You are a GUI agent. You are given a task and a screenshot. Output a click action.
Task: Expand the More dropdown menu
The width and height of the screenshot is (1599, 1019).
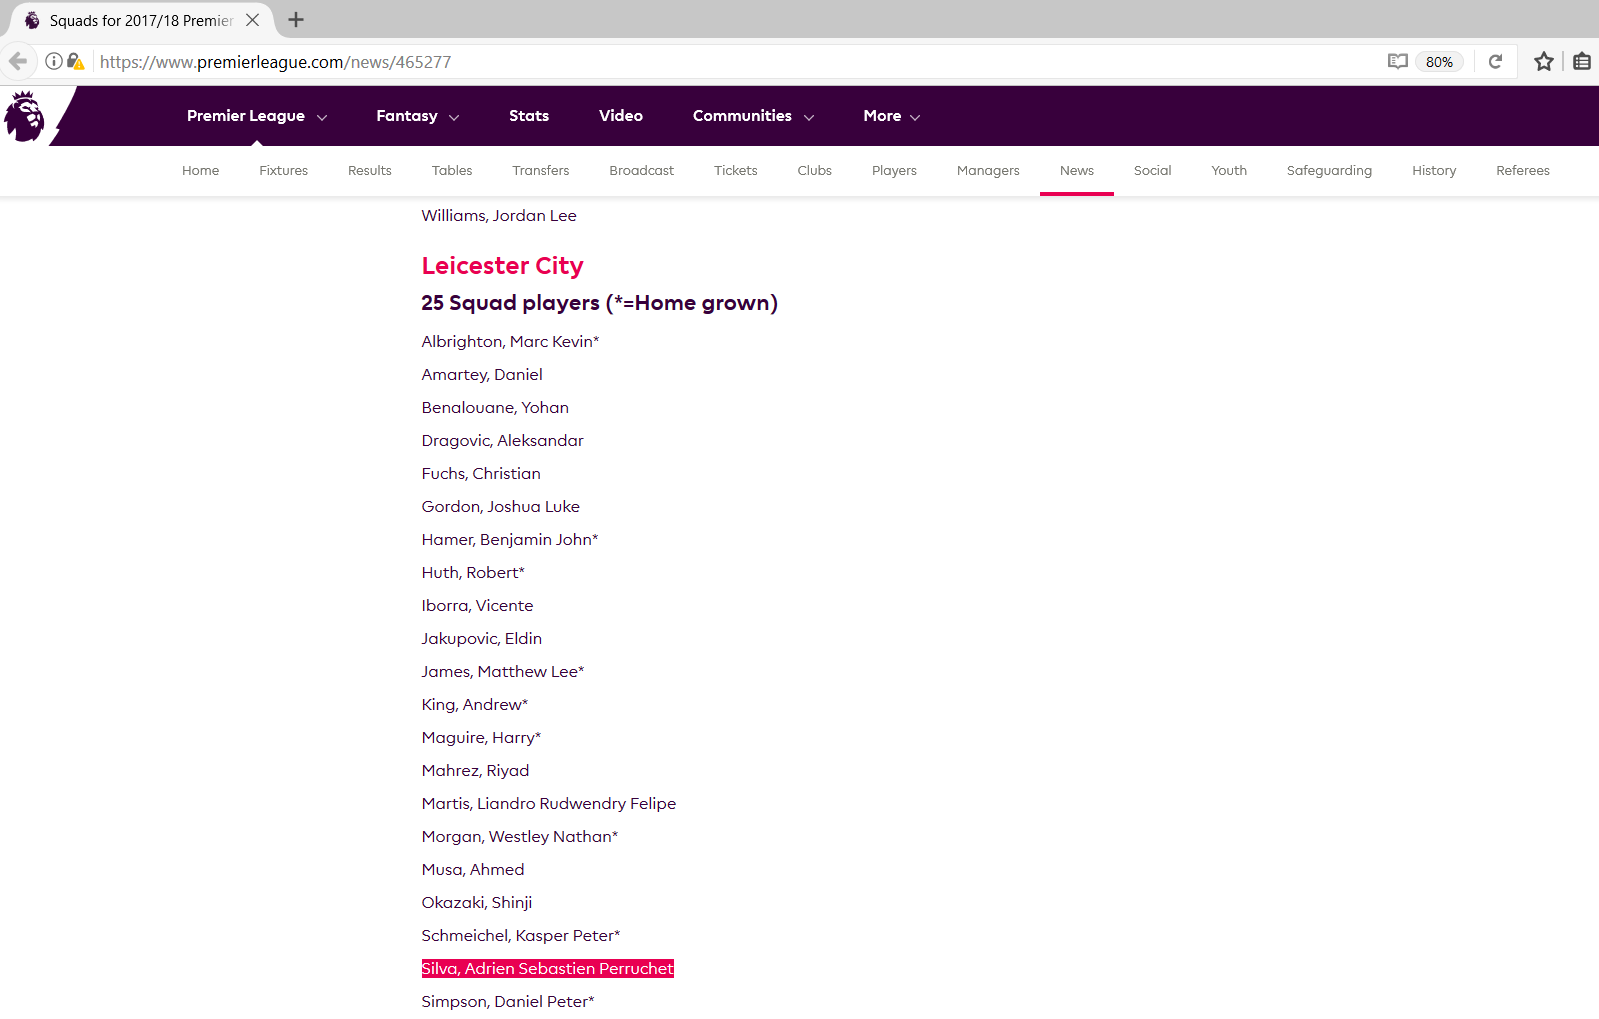[x=892, y=116]
